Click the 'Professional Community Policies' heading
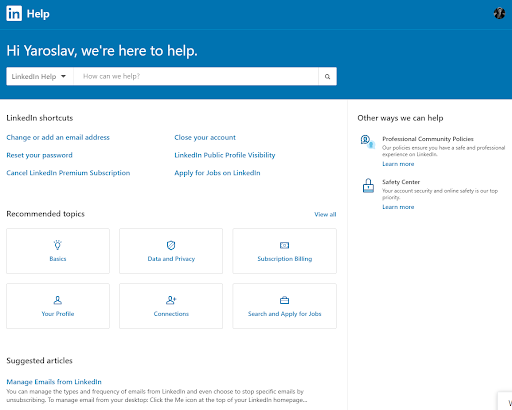The height and width of the screenshot is (410, 512). click(428, 139)
